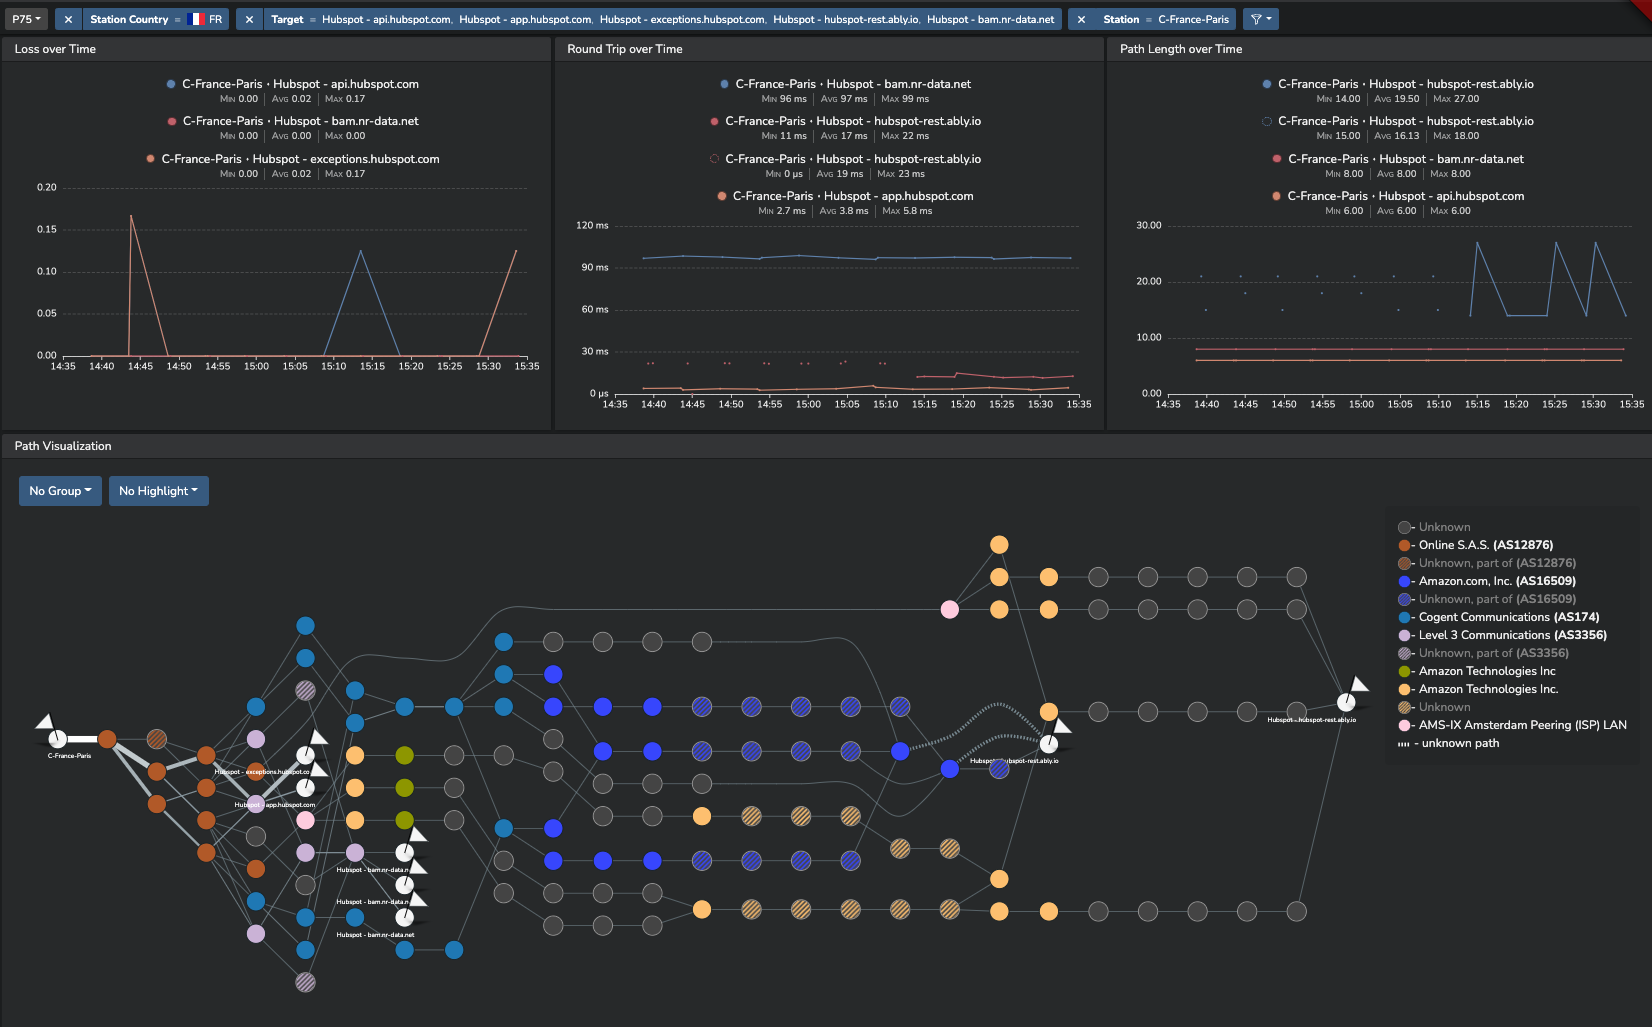Toggle bam.nr-data.net series in Round Trip chart
Viewport: 1652px width, 1027px height.
pyautogui.click(x=845, y=84)
